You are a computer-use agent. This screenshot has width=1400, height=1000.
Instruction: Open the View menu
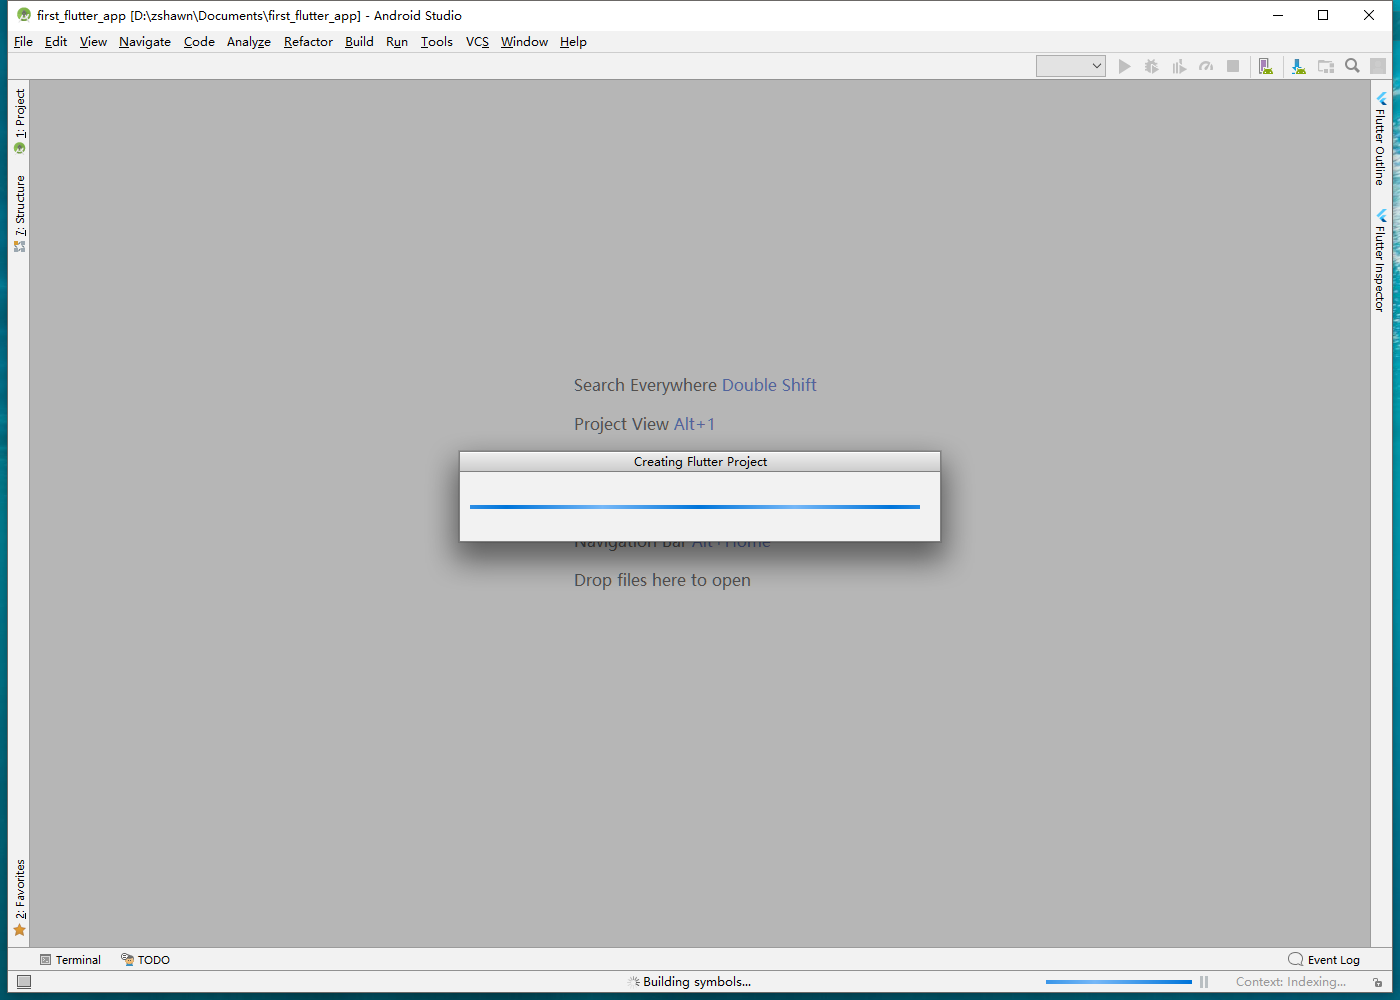pos(93,42)
